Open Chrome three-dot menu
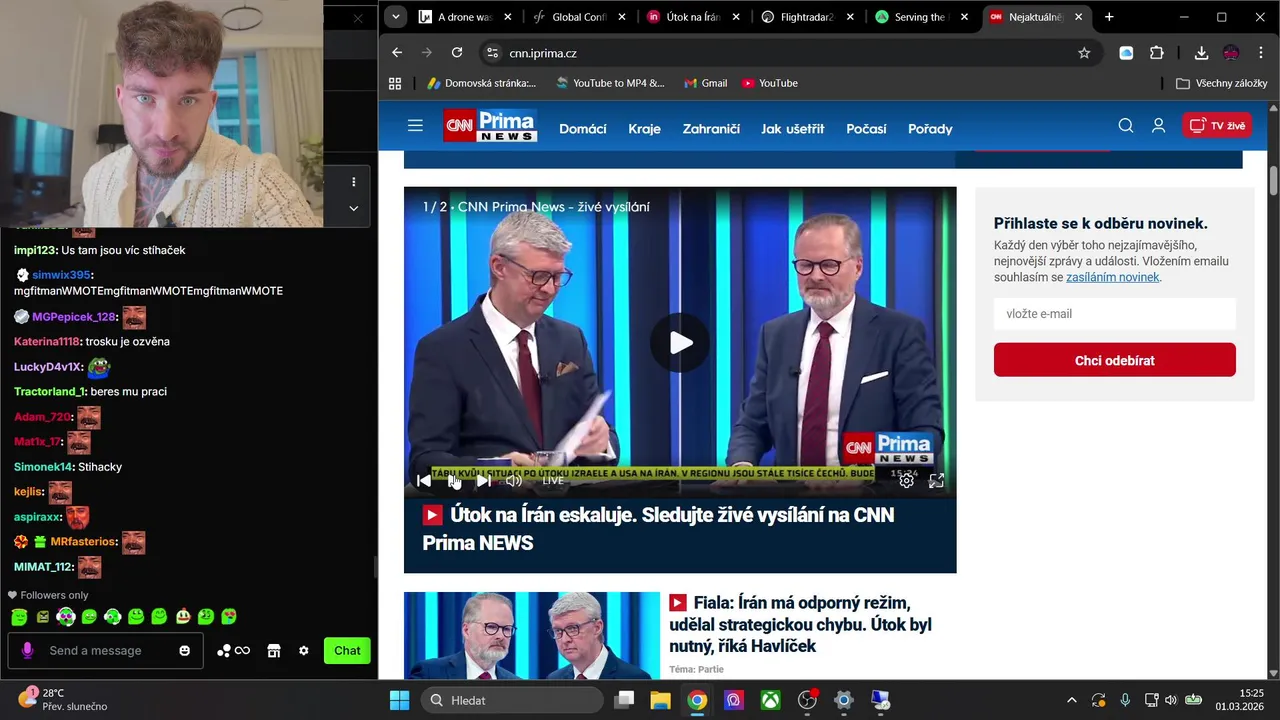Image resolution: width=1280 pixels, height=720 pixels. coord(1260,53)
